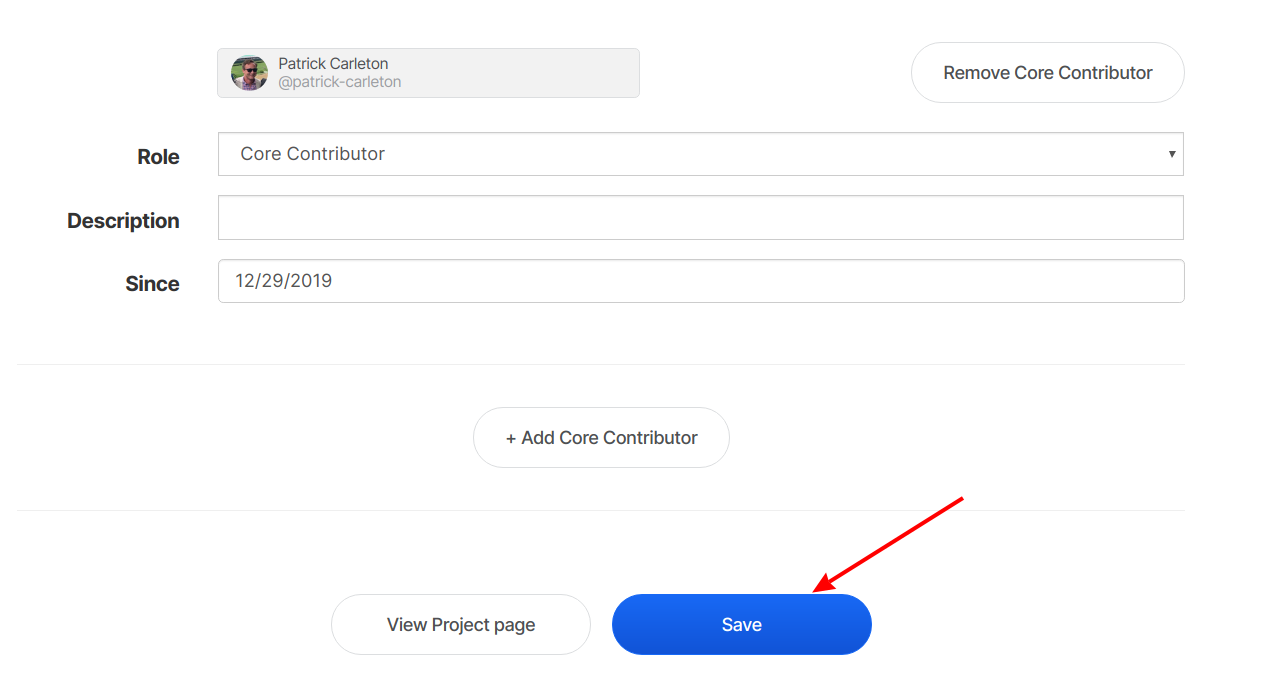
Task: Click the plus sign on Add Core Contributor
Action: pyautogui.click(x=511, y=438)
